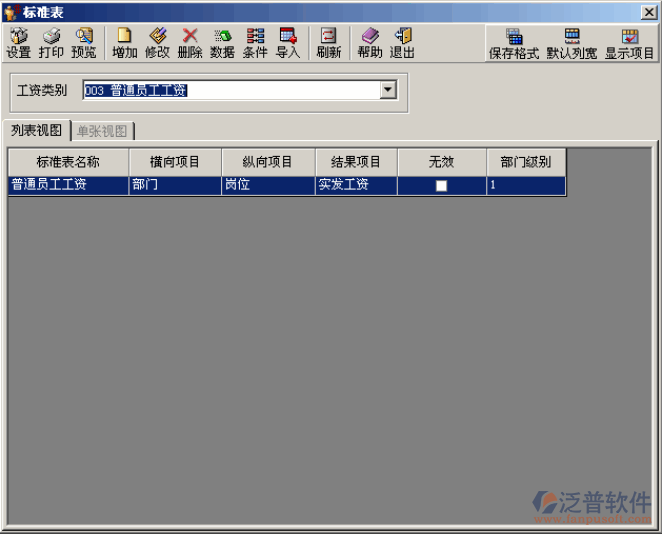Click the 删除 delete icon
The height and width of the screenshot is (535, 662).
click(x=190, y=43)
